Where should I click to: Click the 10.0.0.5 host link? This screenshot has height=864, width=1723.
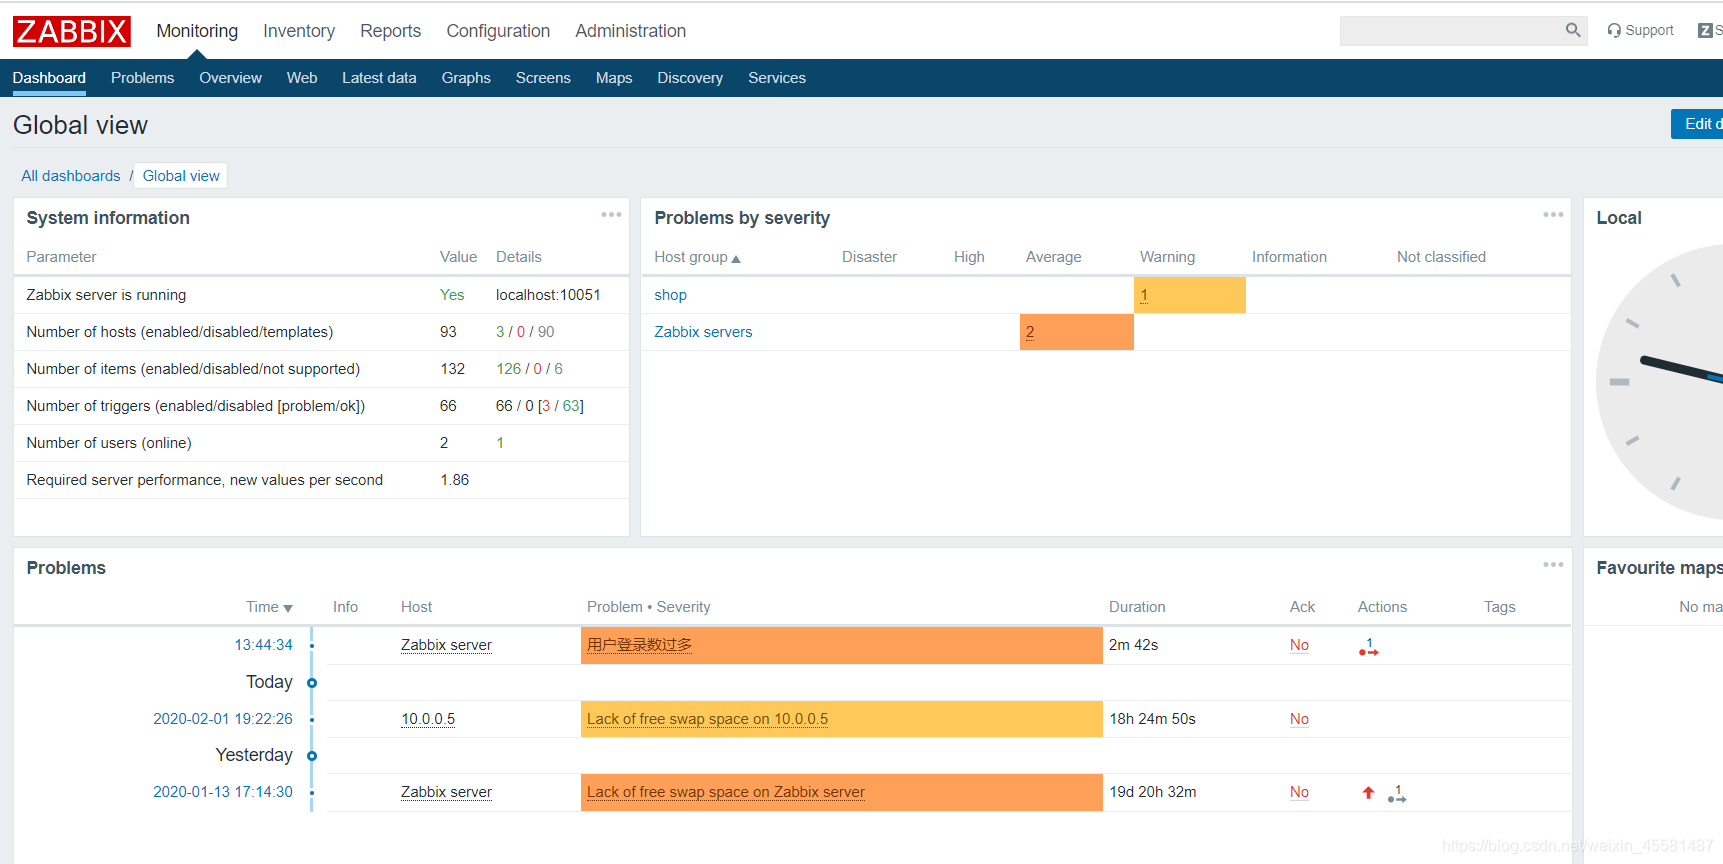(x=428, y=719)
